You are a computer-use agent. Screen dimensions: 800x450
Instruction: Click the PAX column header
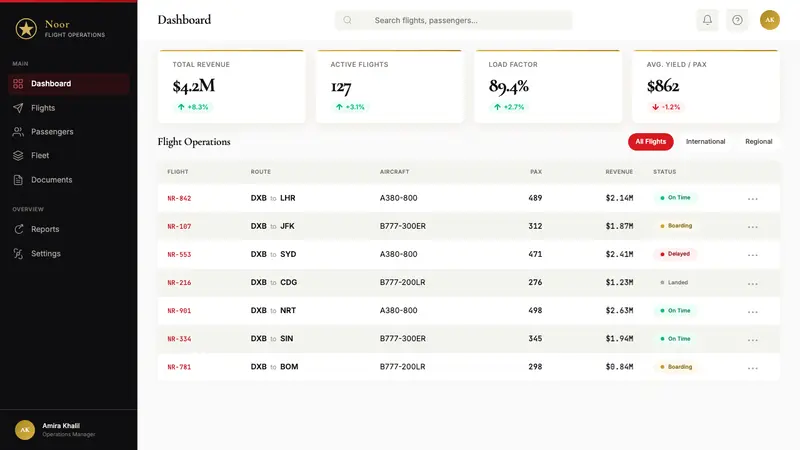(536, 172)
